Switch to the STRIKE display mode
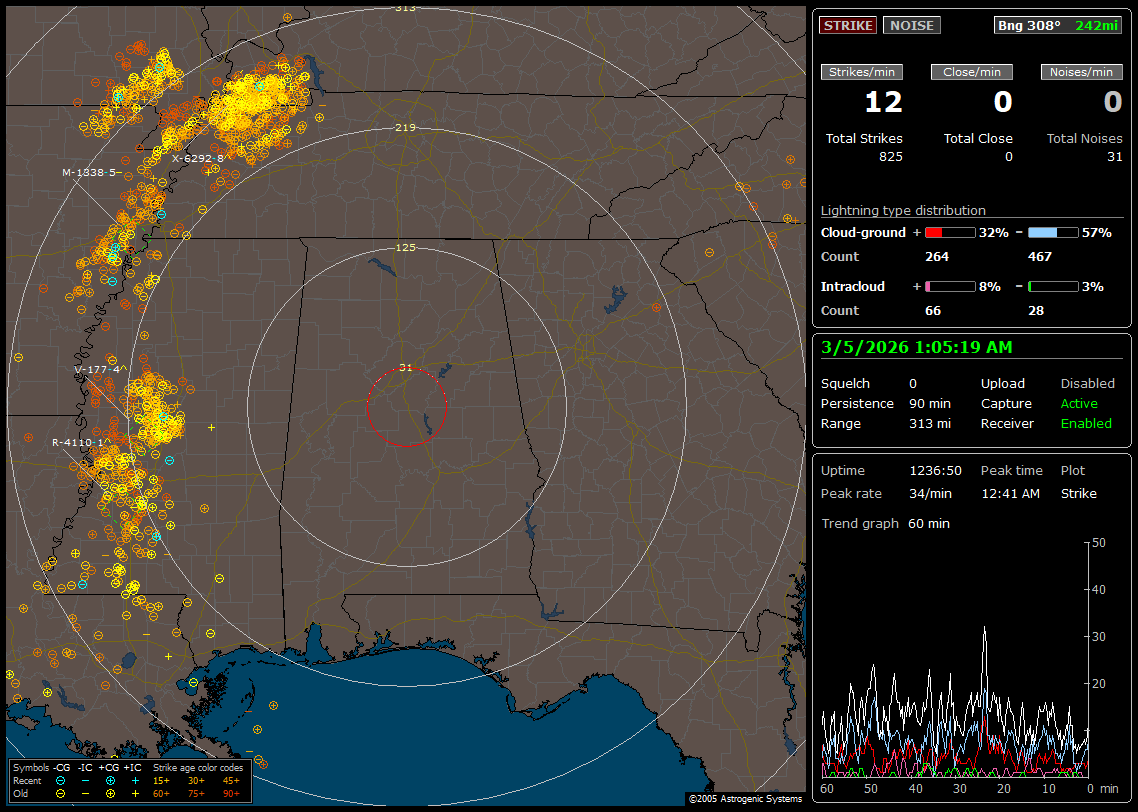This screenshot has height=812, width=1138. click(x=848, y=25)
